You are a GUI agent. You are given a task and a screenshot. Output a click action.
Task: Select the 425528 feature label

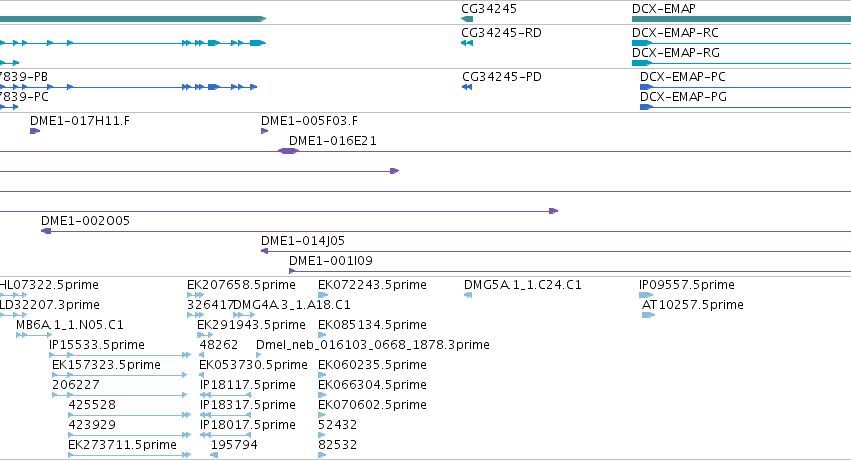pyautogui.click(x=92, y=405)
